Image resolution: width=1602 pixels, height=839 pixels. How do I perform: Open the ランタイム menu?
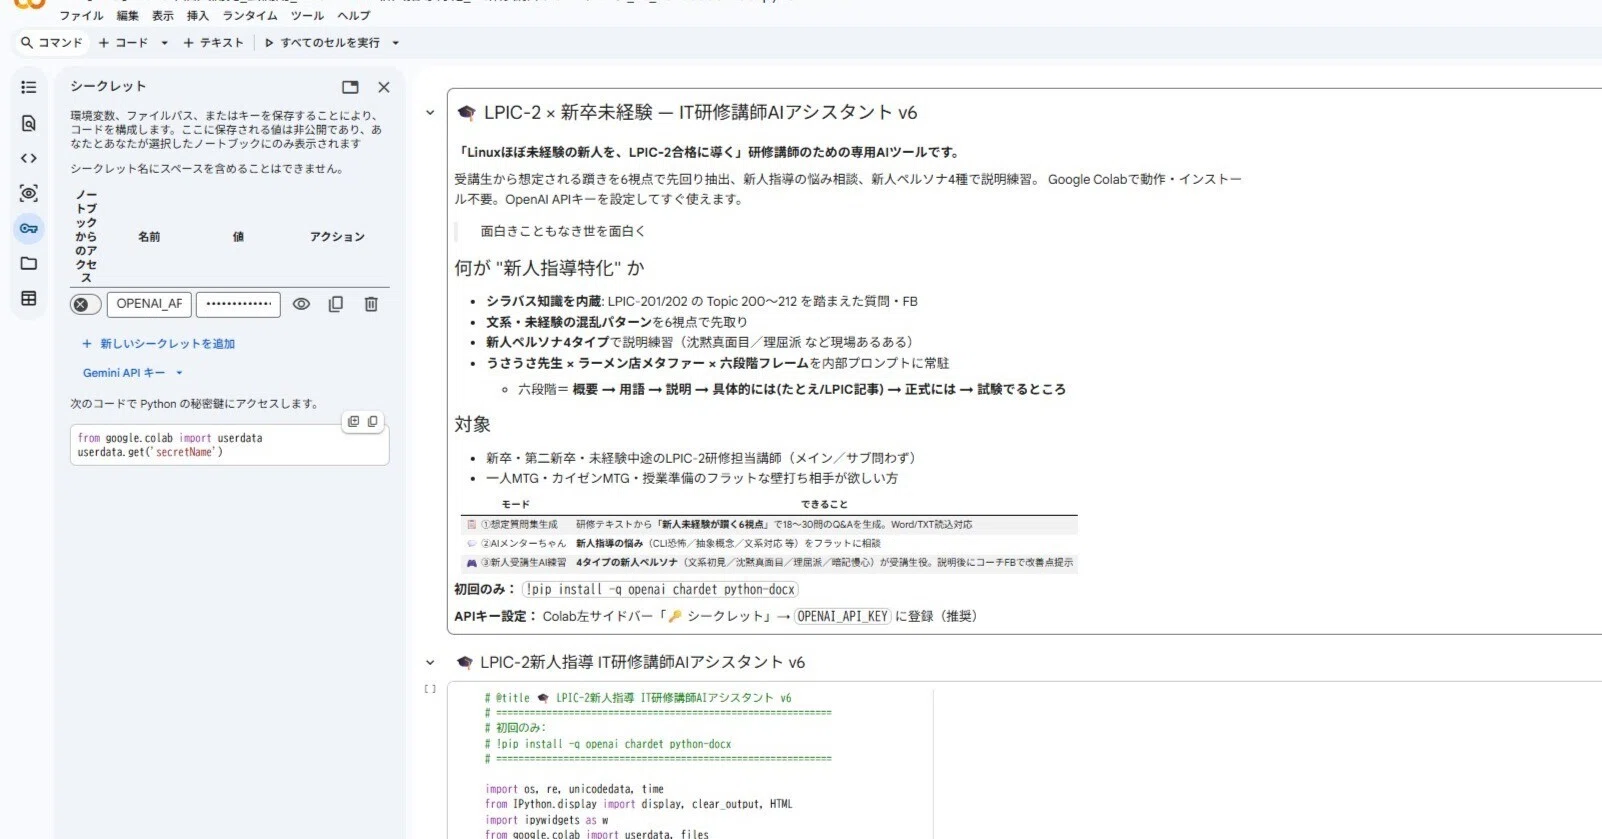[250, 15]
